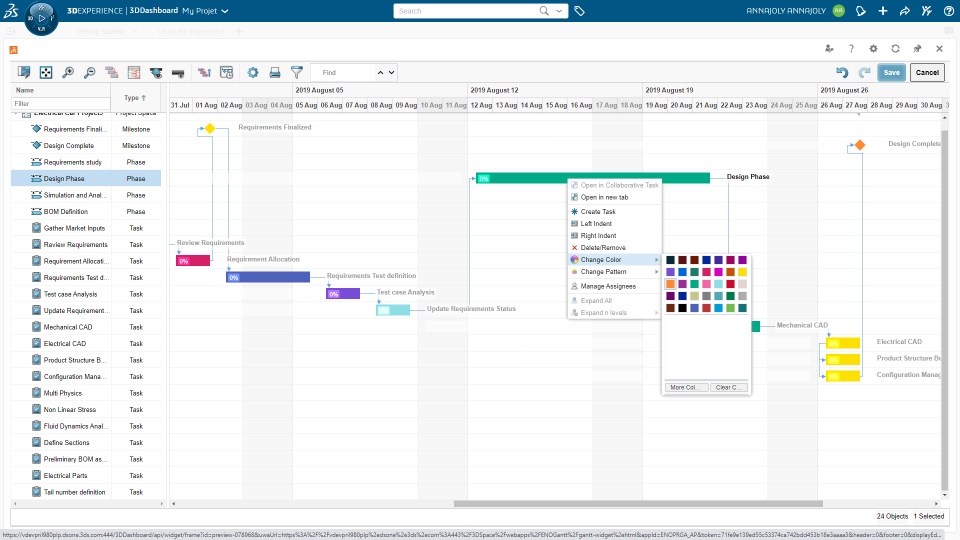Choose Right Indent from context menu
960x540 pixels.
coord(598,236)
